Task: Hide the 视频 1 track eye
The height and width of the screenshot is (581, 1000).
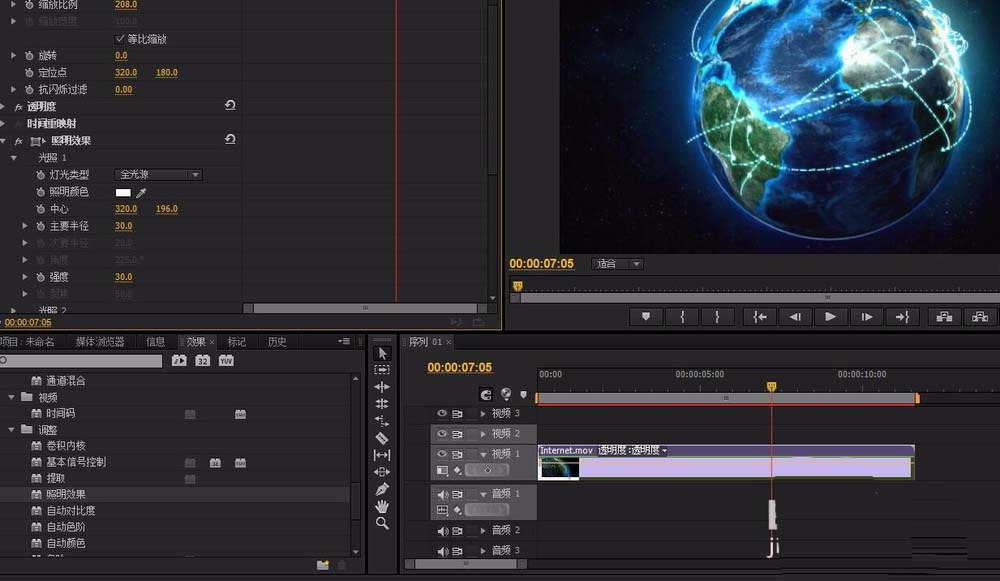Action: click(x=441, y=453)
